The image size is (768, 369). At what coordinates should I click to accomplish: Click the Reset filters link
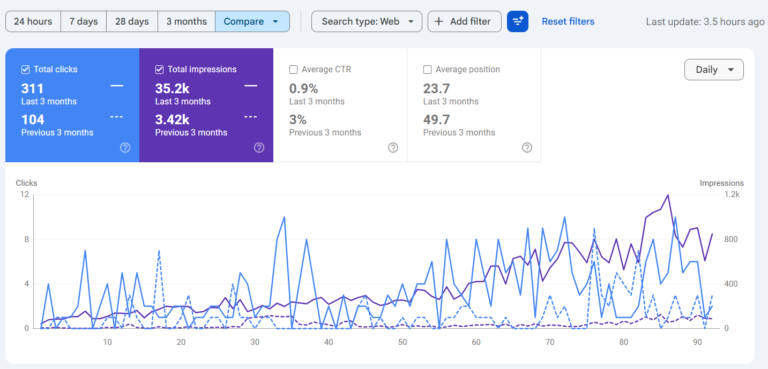click(x=568, y=22)
